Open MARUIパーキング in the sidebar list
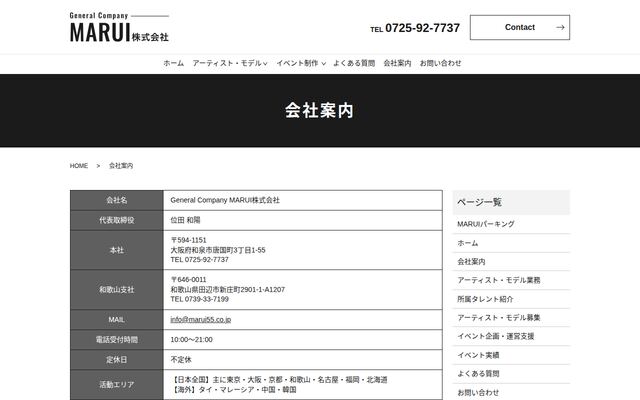 486,224
